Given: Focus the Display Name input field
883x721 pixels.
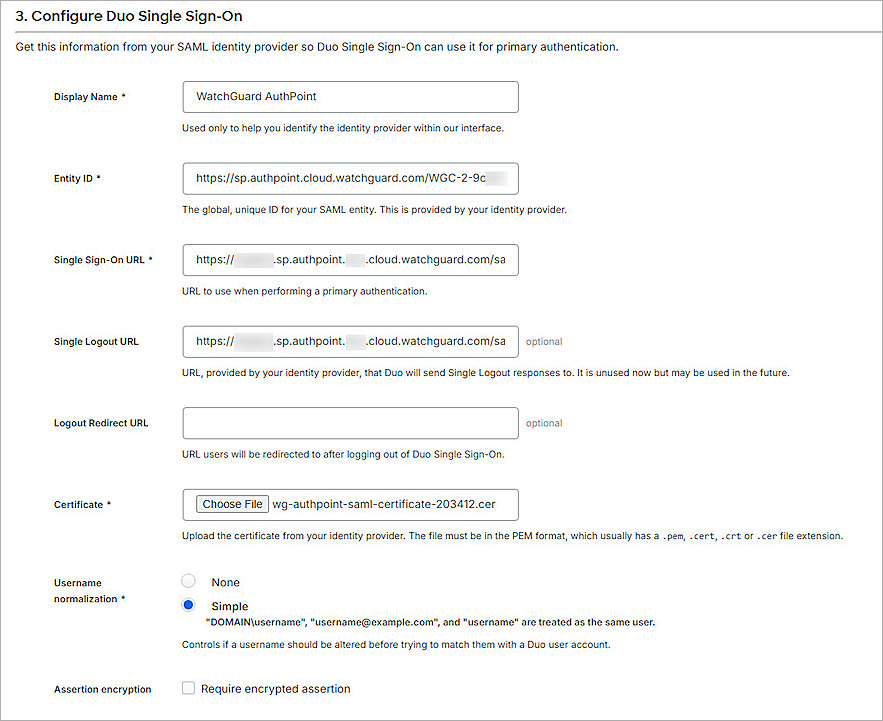Looking at the screenshot, I should point(349,97).
